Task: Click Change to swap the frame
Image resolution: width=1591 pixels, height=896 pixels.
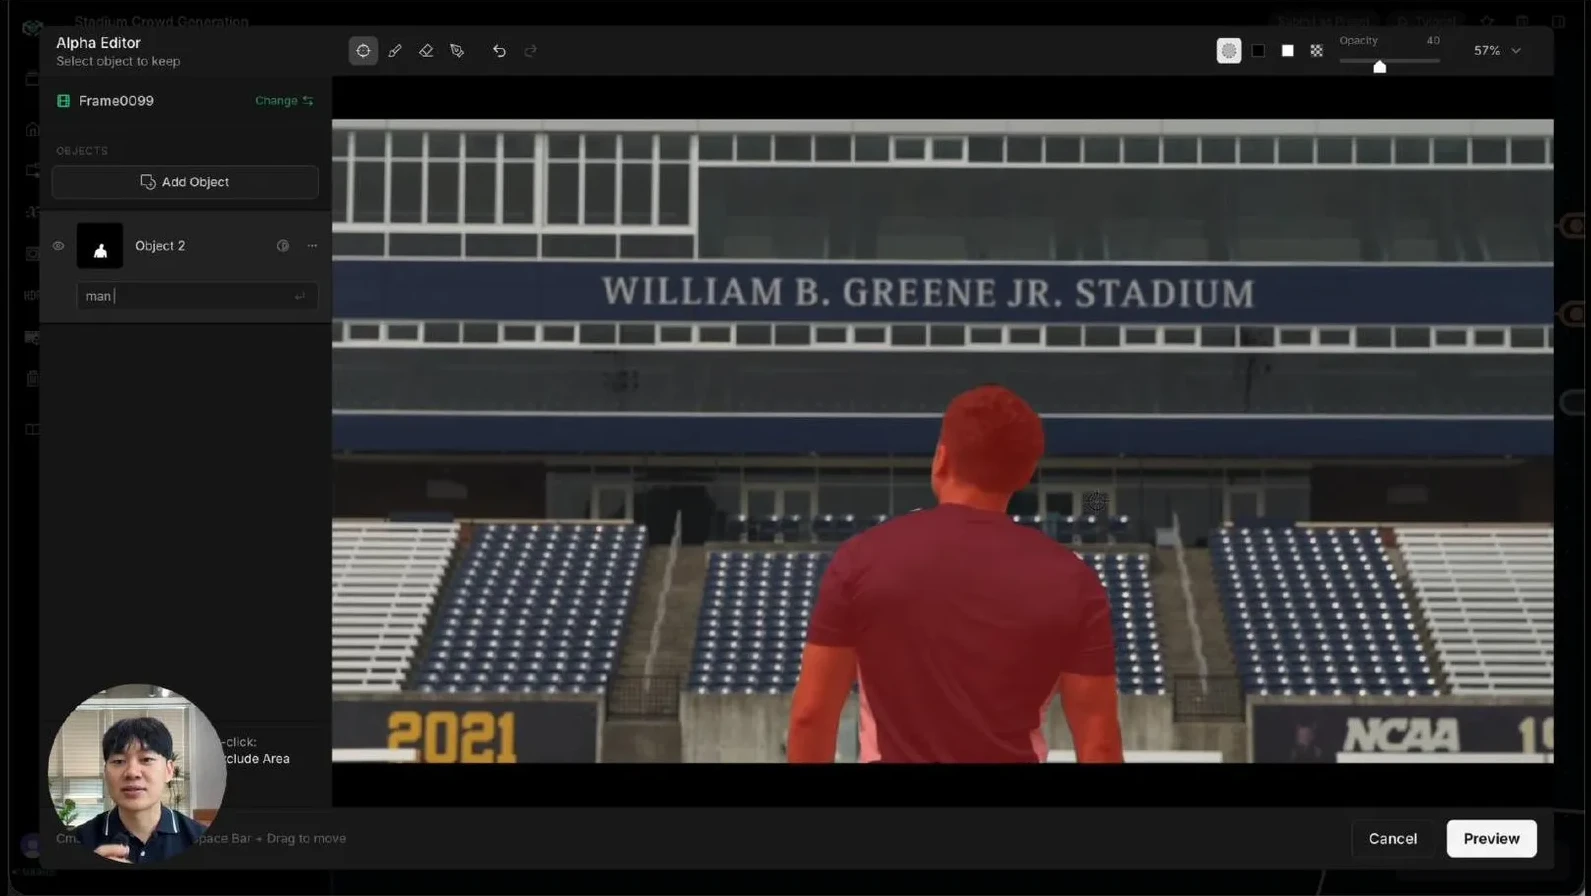Action: [x=284, y=100]
